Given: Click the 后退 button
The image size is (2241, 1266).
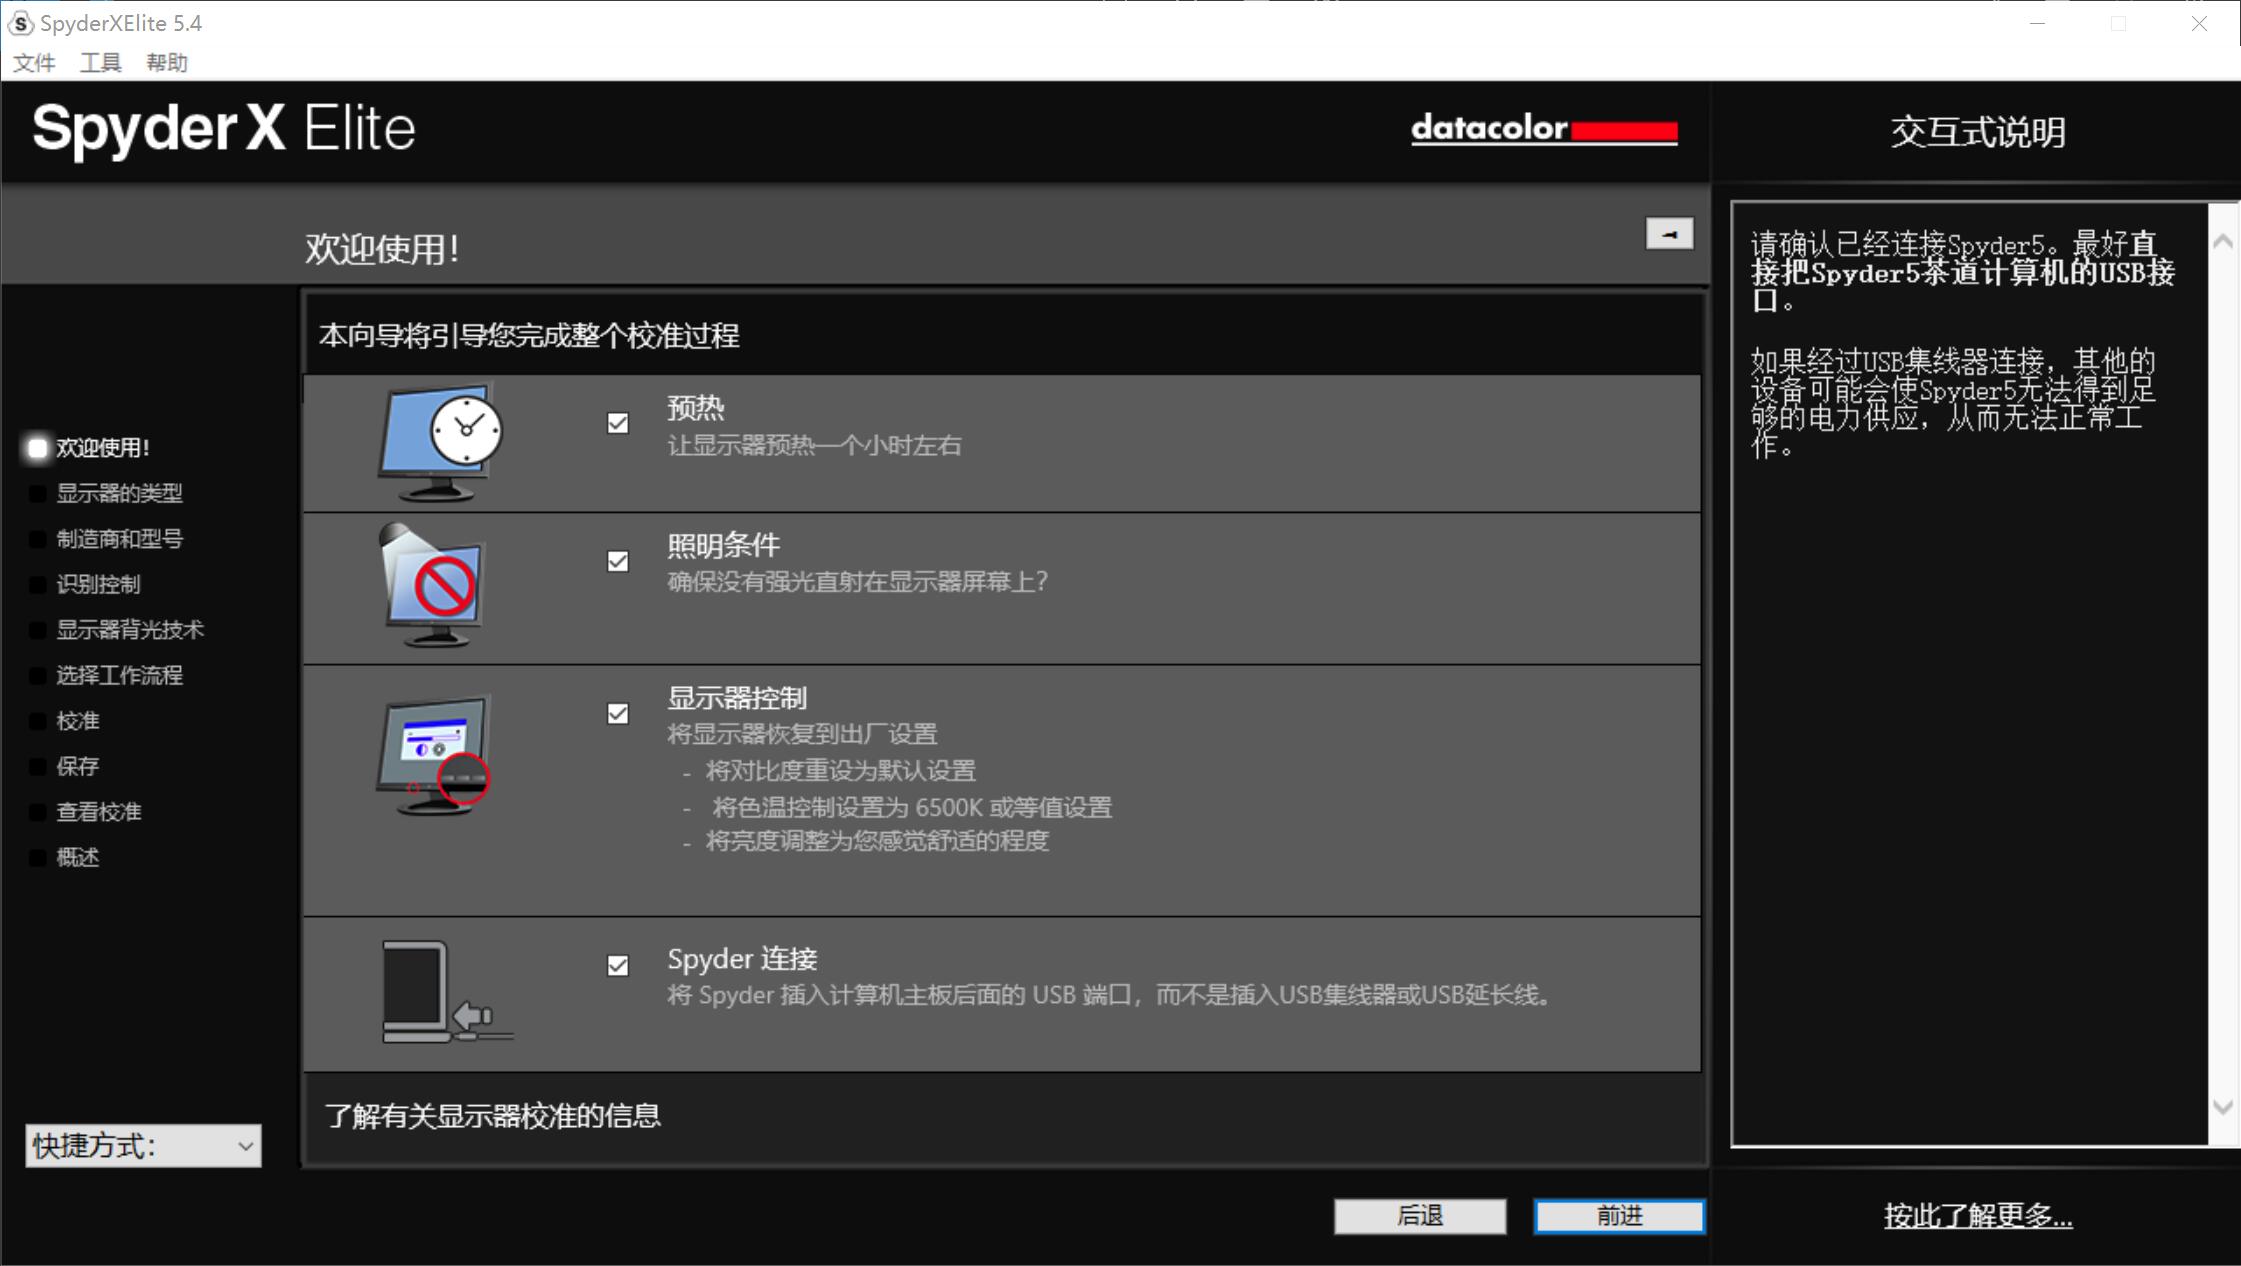Looking at the screenshot, I should 1420,1216.
